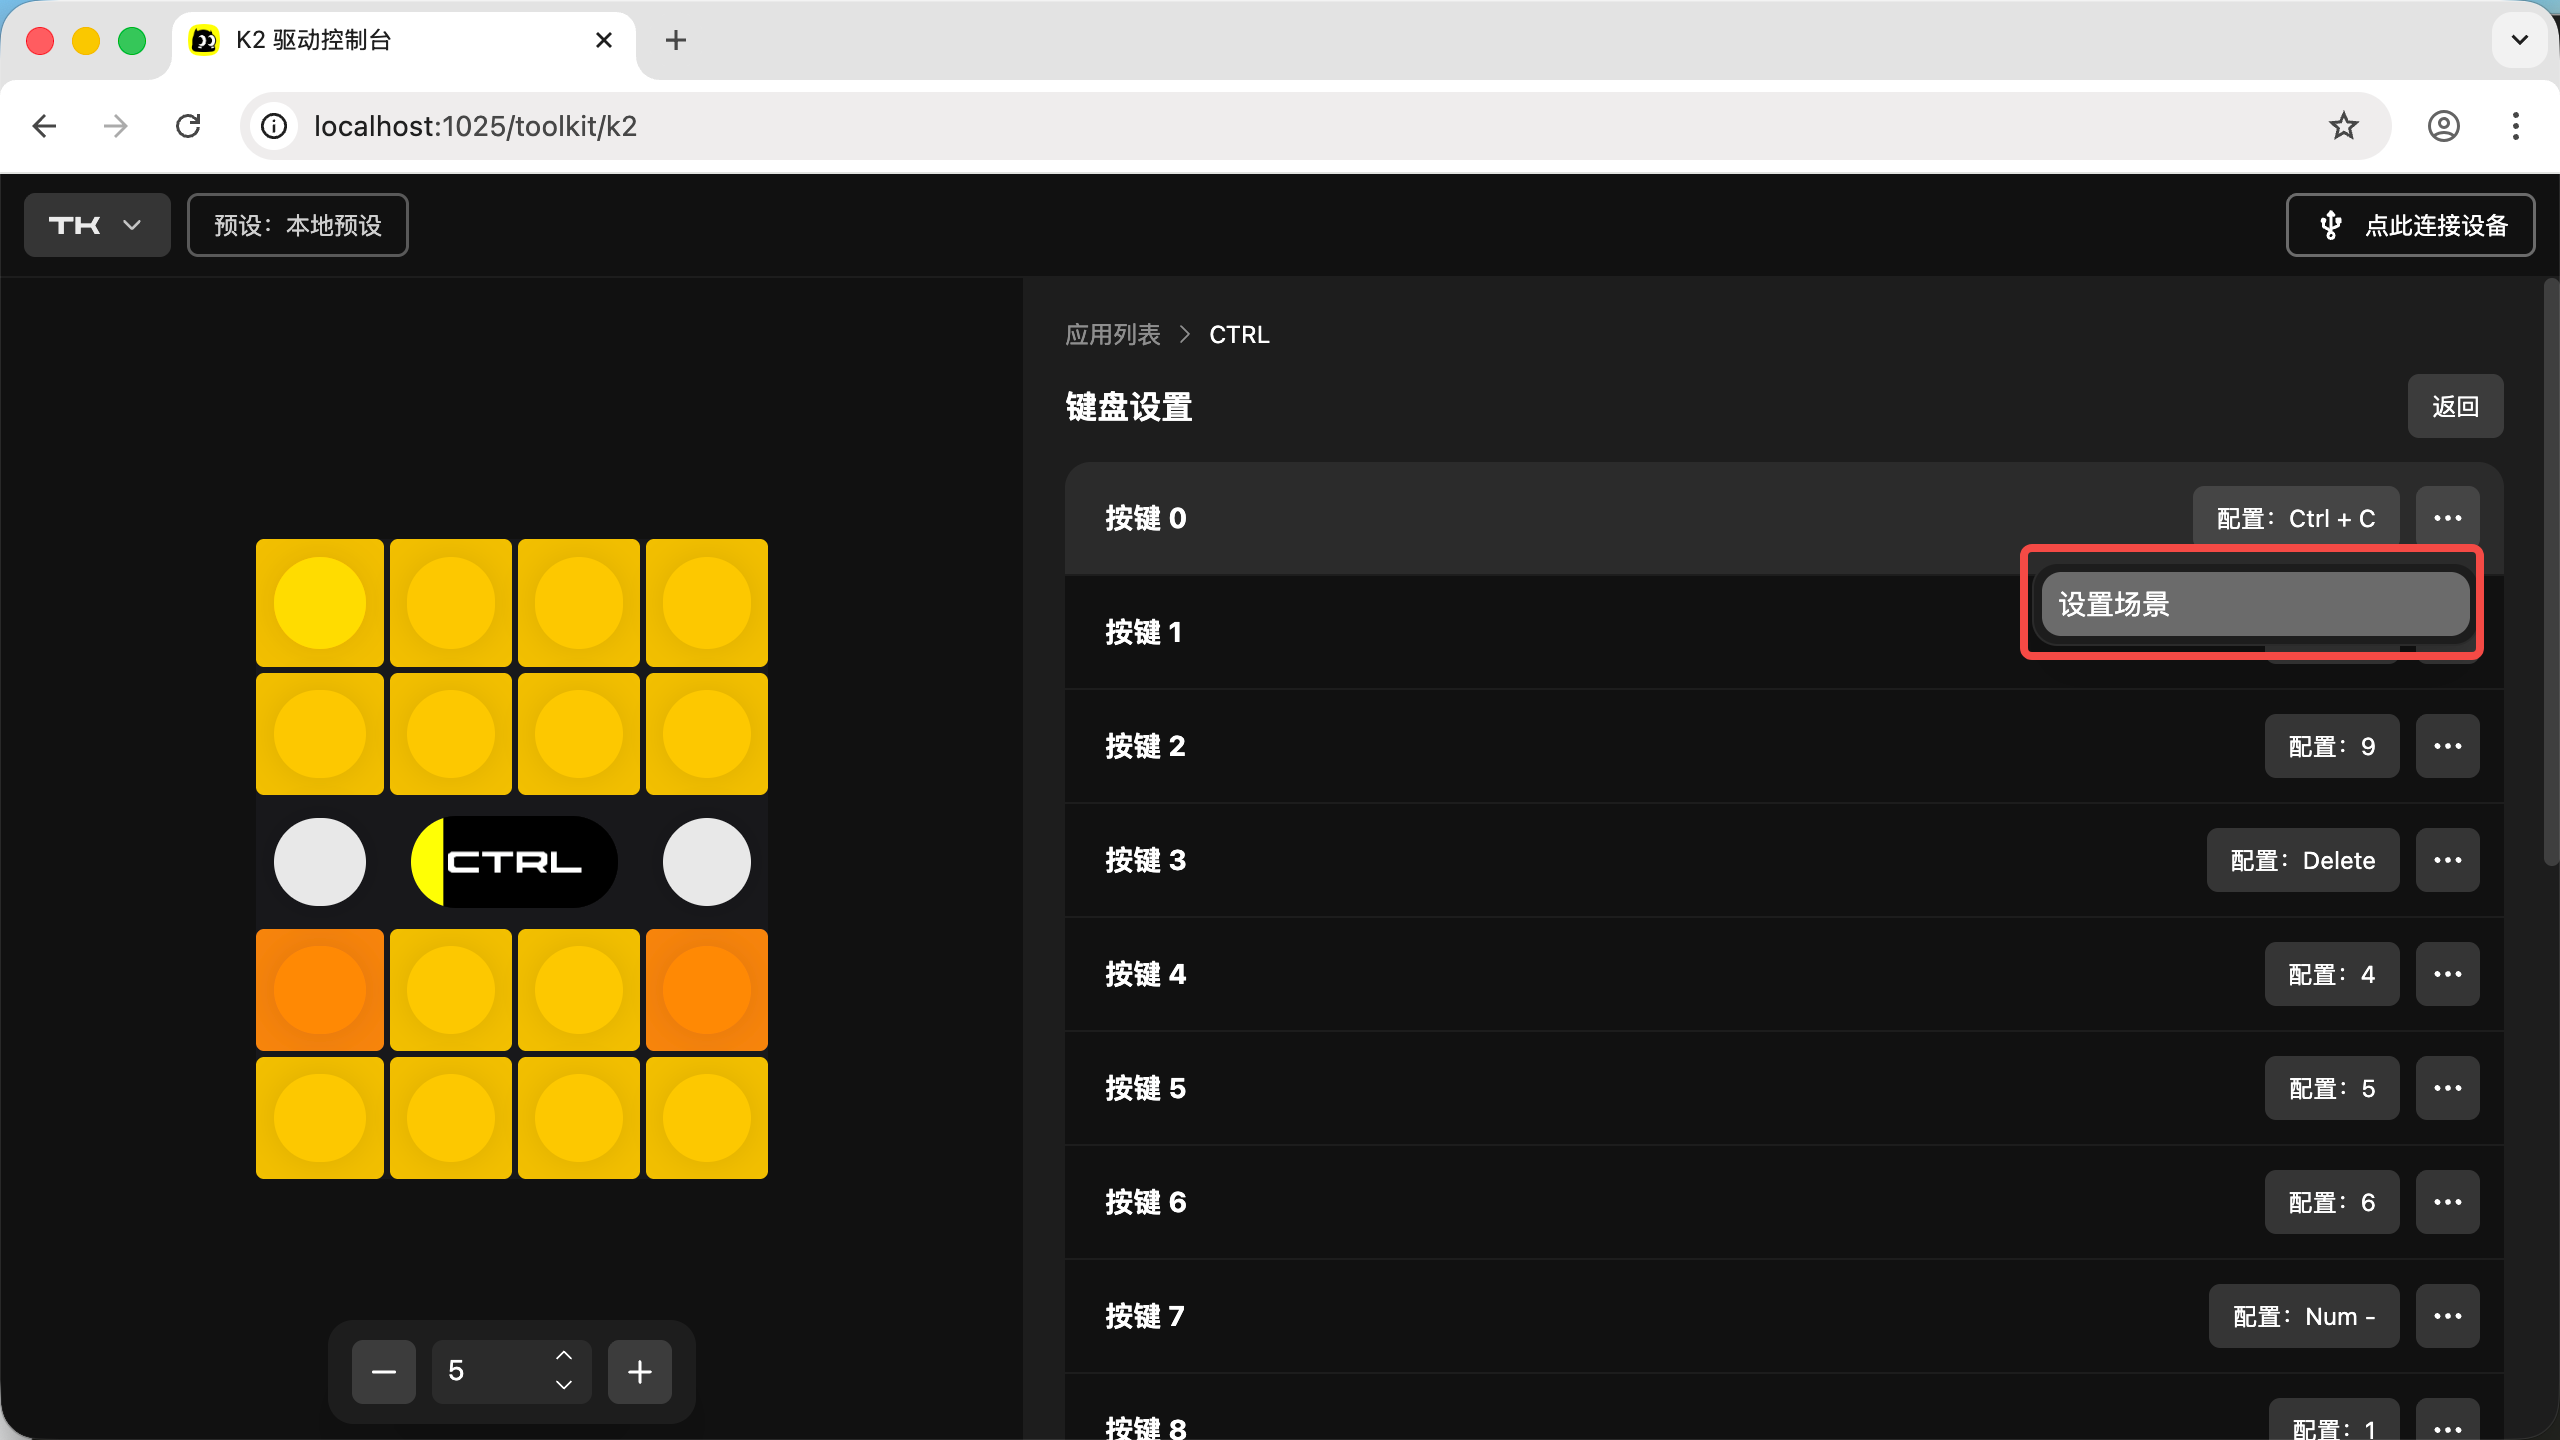The width and height of the screenshot is (2560, 1440).
Task: Bookmark this page with the star icon
Action: pyautogui.click(x=2343, y=126)
